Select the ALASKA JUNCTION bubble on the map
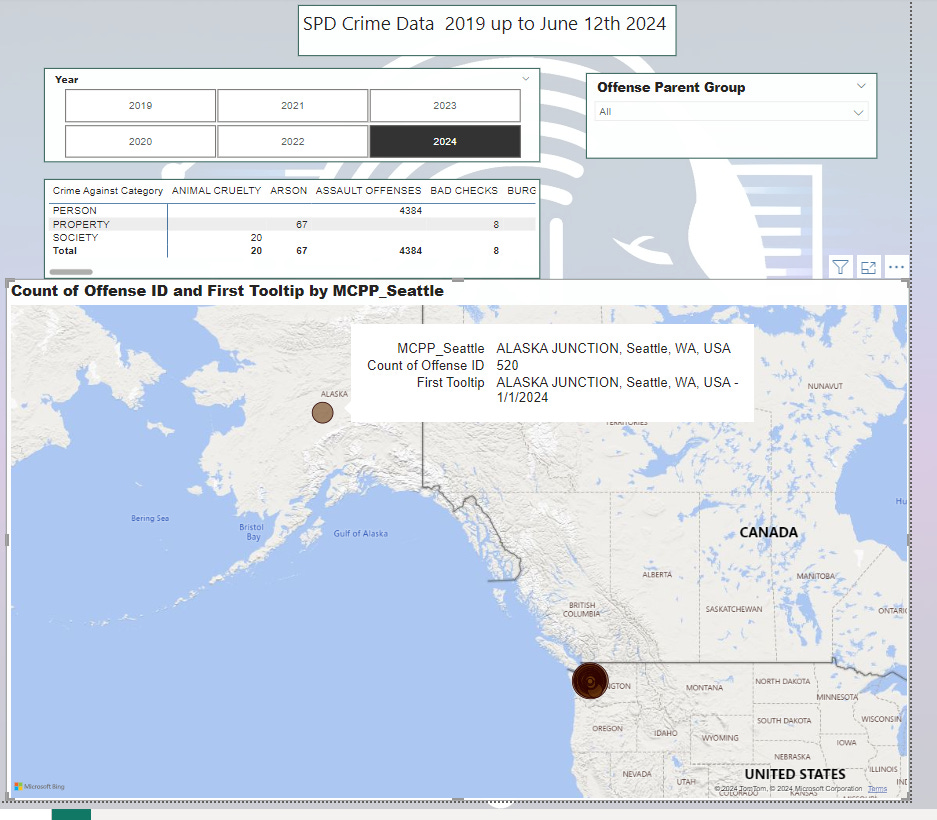The width and height of the screenshot is (937, 820). pos(589,680)
